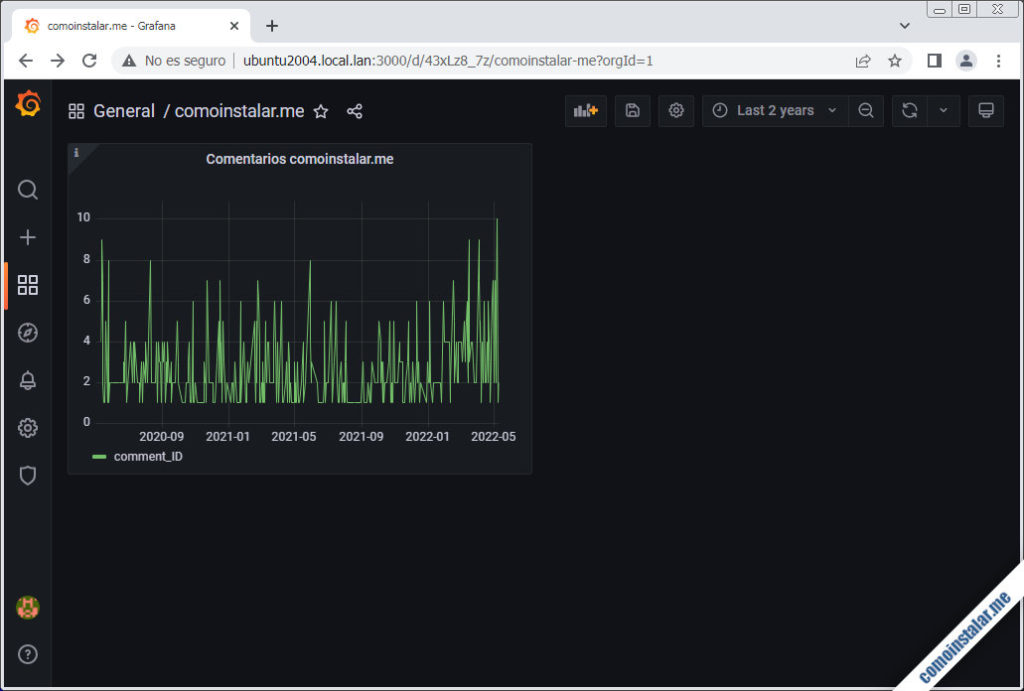Open dashboard settings with the gear icon
This screenshot has height=691, width=1024.
pyautogui.click(x=676, y=110)
